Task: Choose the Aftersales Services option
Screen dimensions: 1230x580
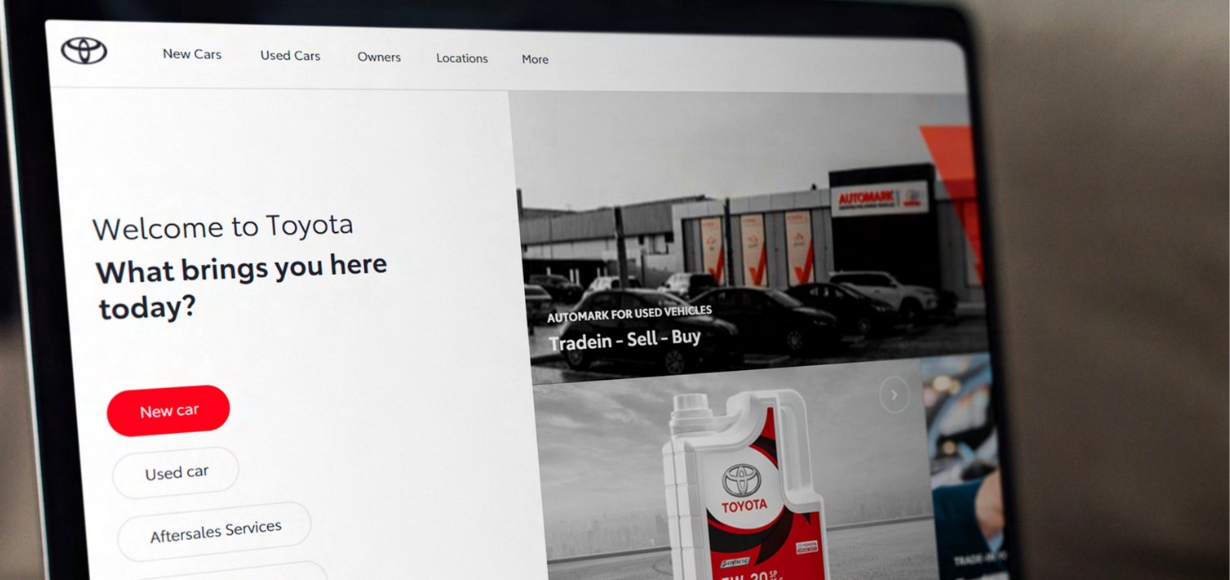Action: pyautogui.click(x=215, y=531)
